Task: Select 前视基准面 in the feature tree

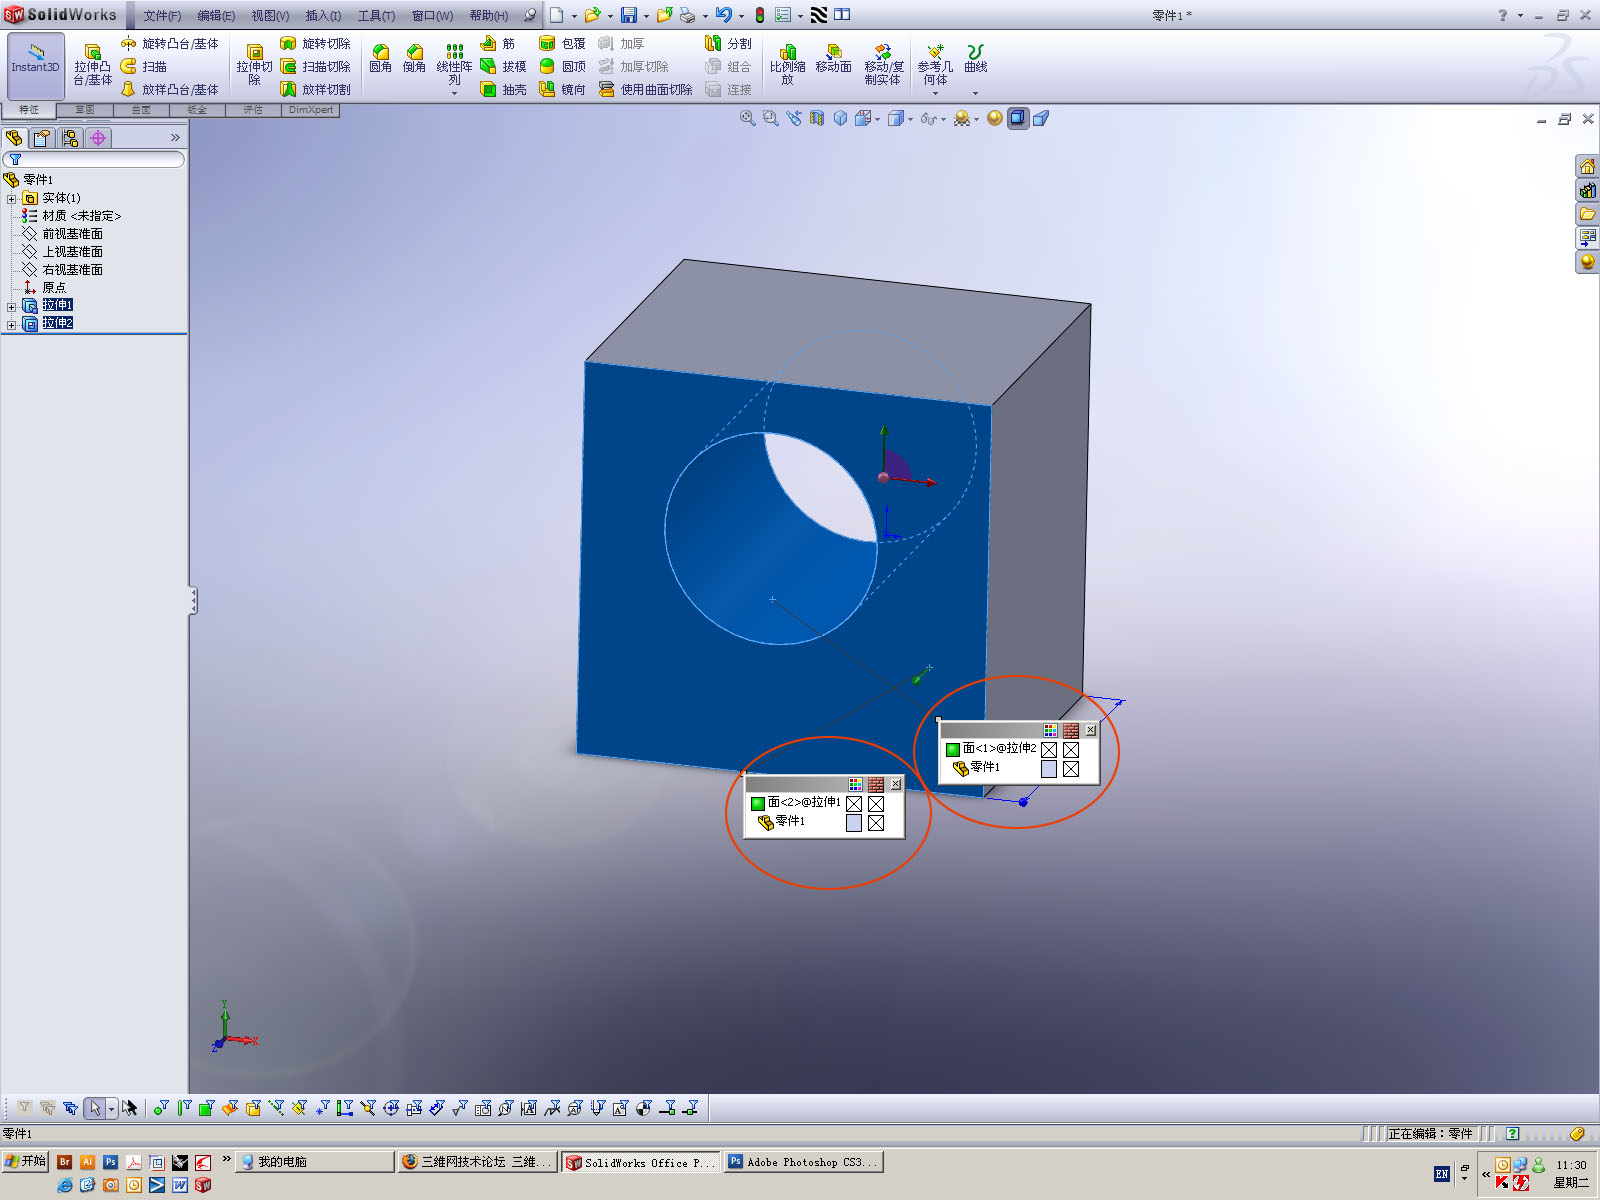Action: pos(72,234)
